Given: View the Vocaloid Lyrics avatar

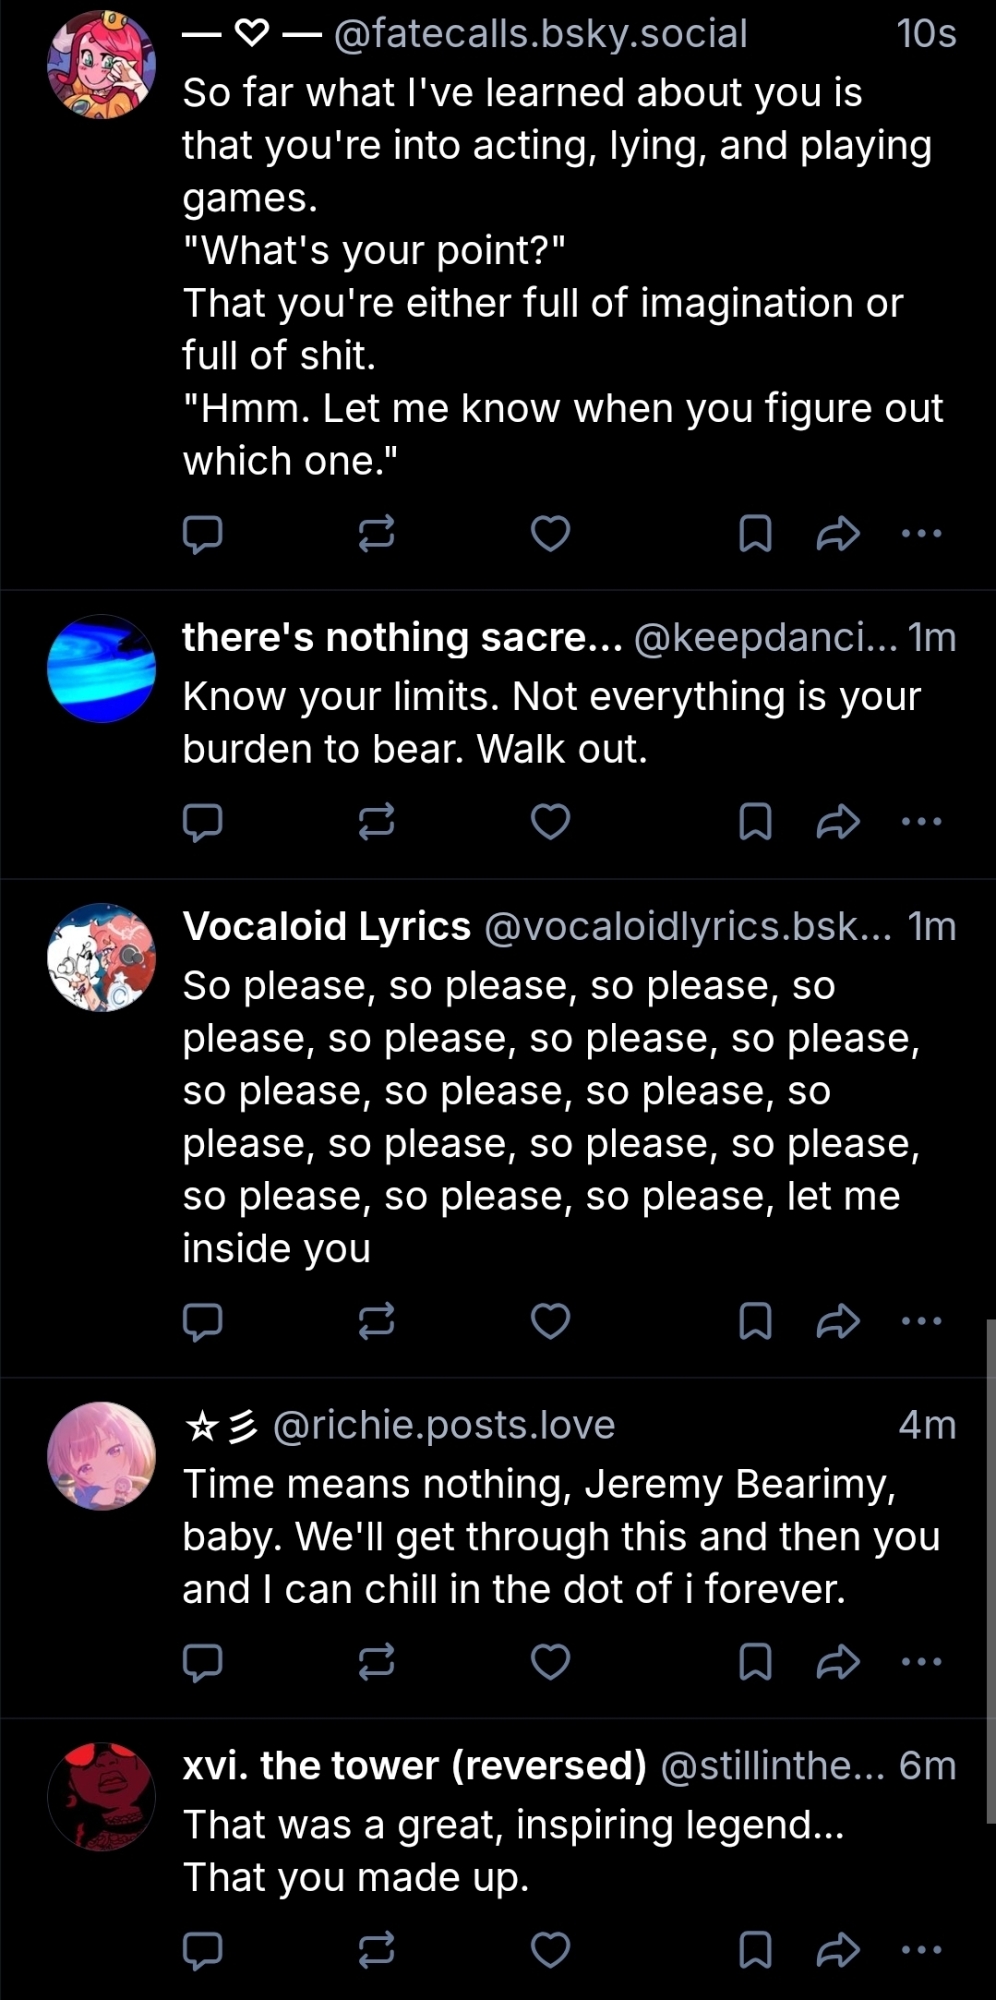Looking at the screenshot, I should click(x=101, y=958).
